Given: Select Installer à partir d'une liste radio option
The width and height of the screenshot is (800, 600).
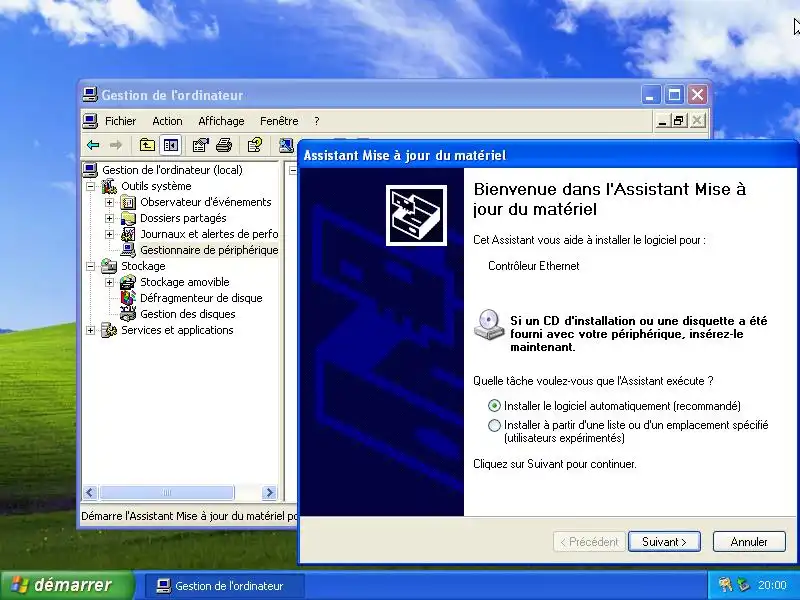Looking at the screenshot, I should (494, 426).
